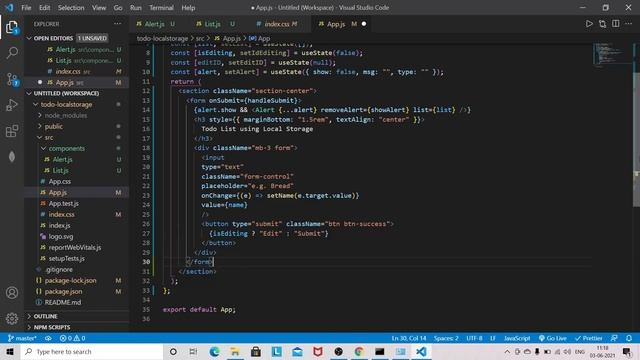Collapse the Untitled (Workspace) section
This screenshot has width=640, height=360.
point(29,93)
